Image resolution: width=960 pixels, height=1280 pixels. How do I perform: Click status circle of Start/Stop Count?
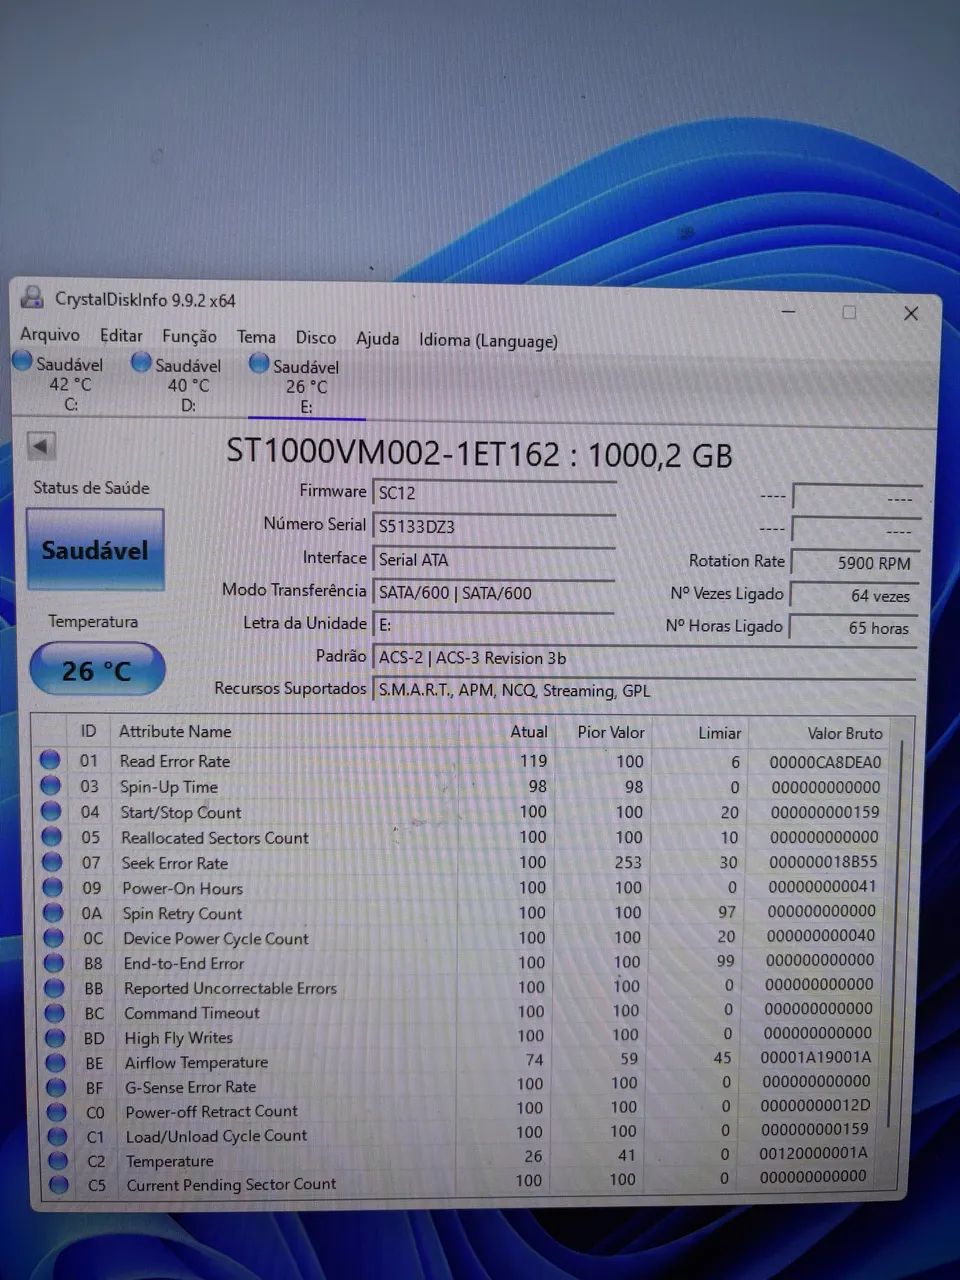pyautogui.click(x=50, y=811)
